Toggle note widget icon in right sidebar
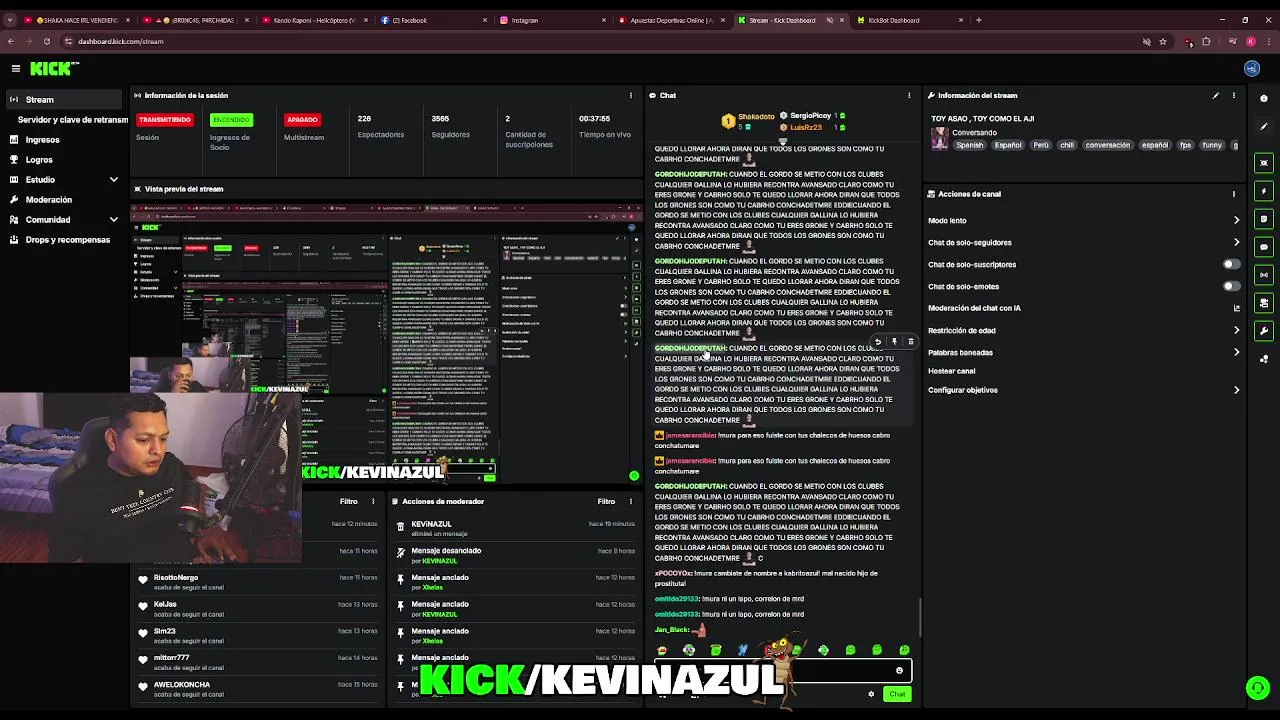The height and width of the screenshot is (720, 1280). click(1264, 219)
